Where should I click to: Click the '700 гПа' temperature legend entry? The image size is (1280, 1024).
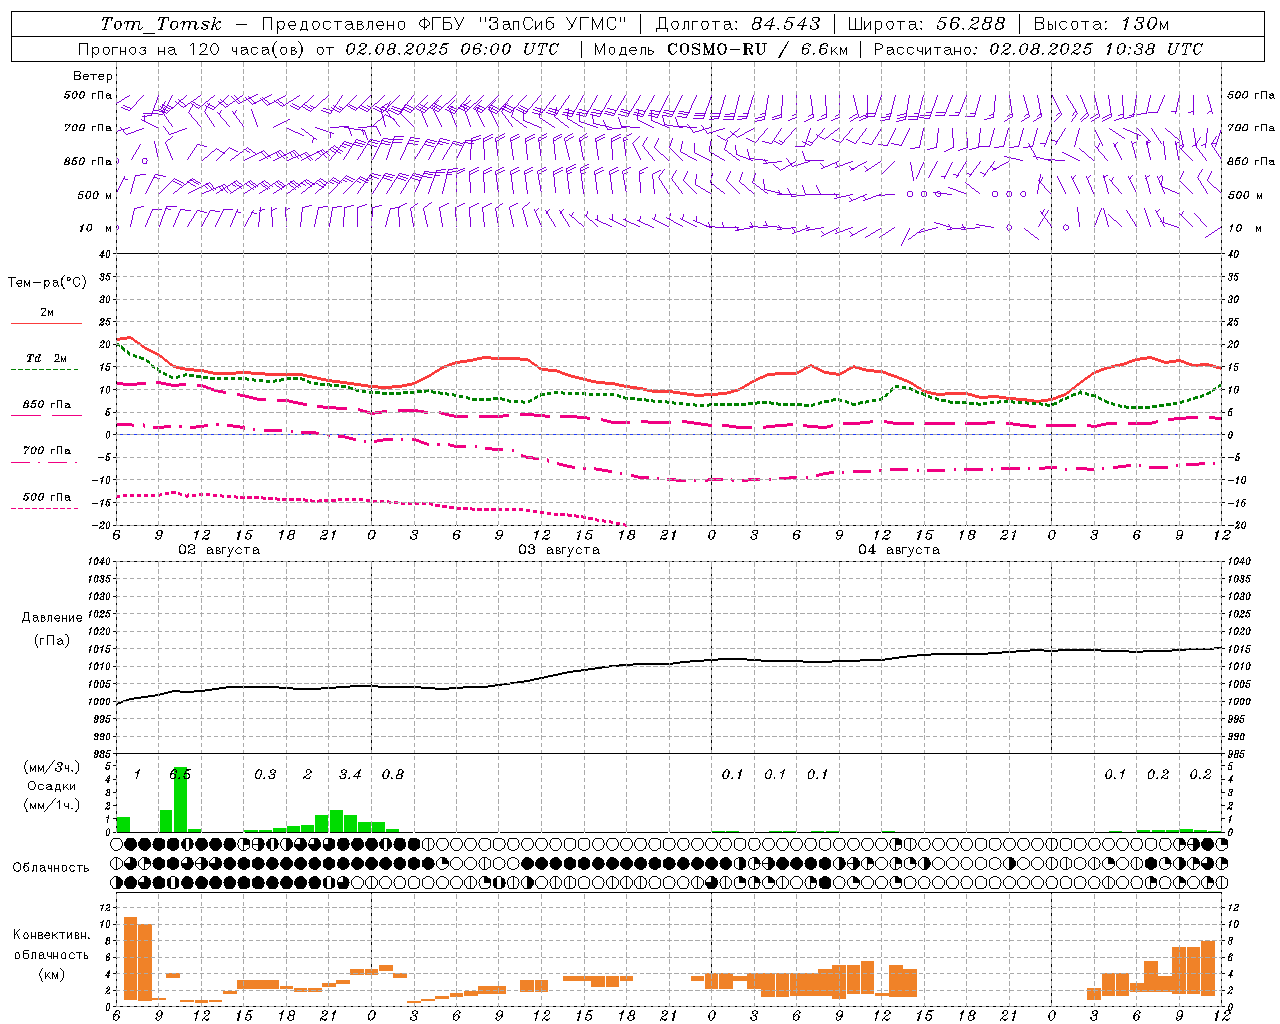pyautogui.click(x=46, y=451)
